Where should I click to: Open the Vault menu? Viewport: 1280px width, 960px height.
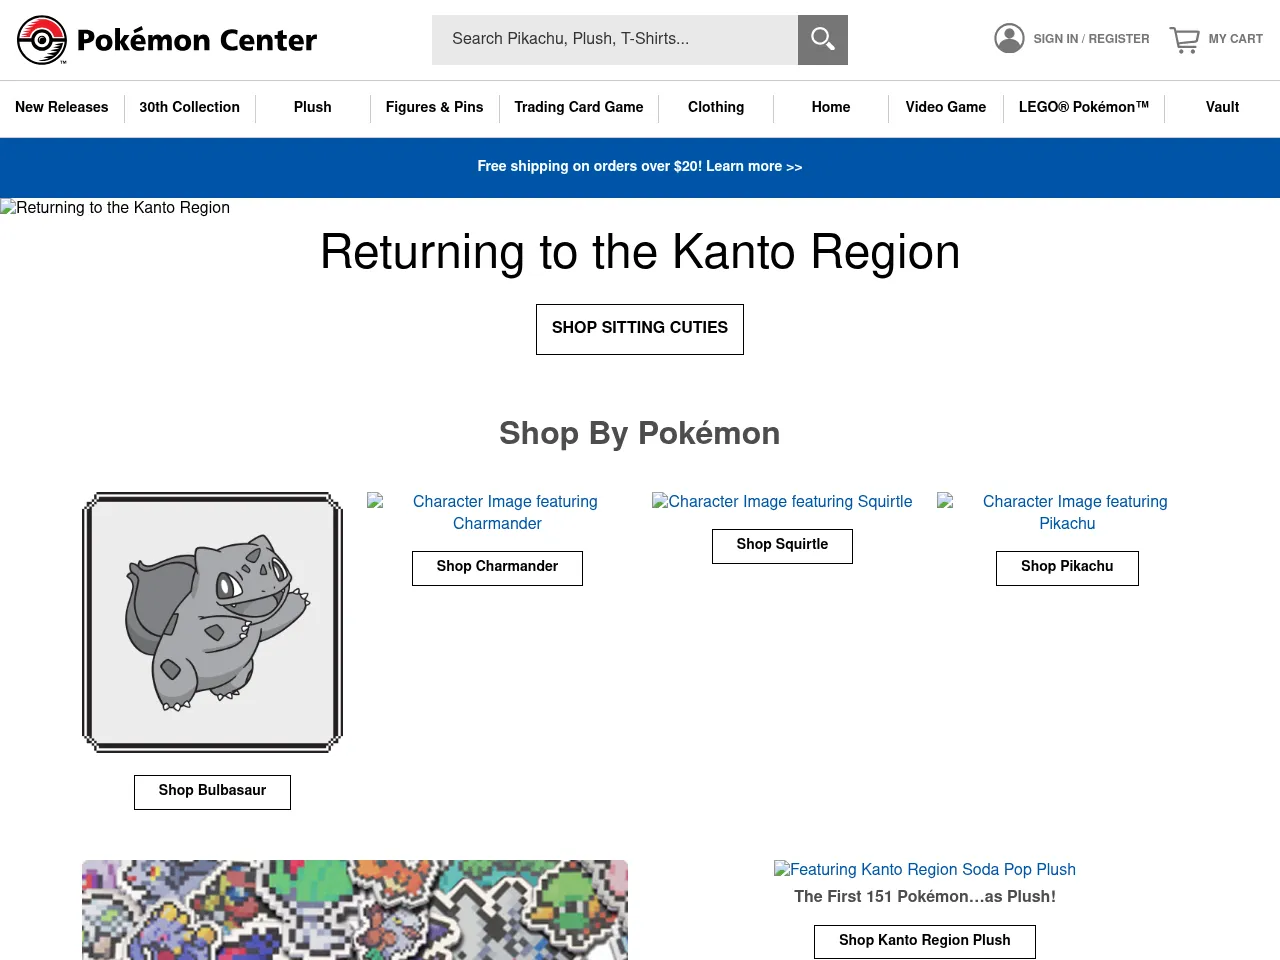[x=1222, y=108]
